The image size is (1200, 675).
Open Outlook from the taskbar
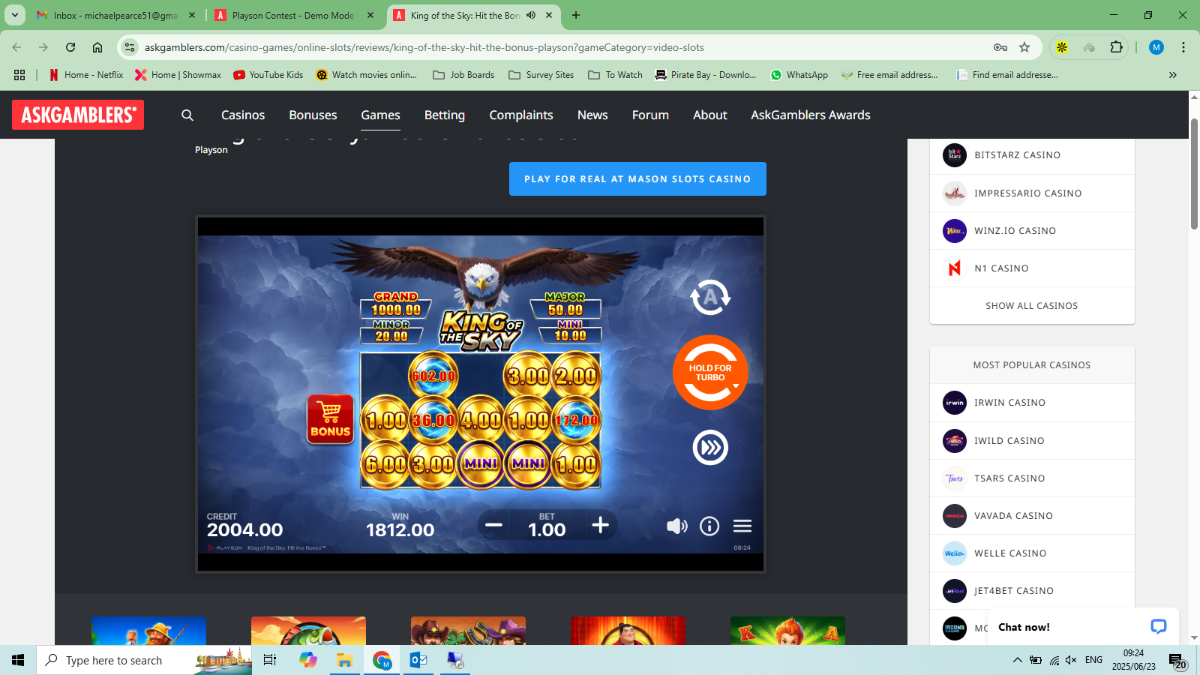tap(419, 660)
